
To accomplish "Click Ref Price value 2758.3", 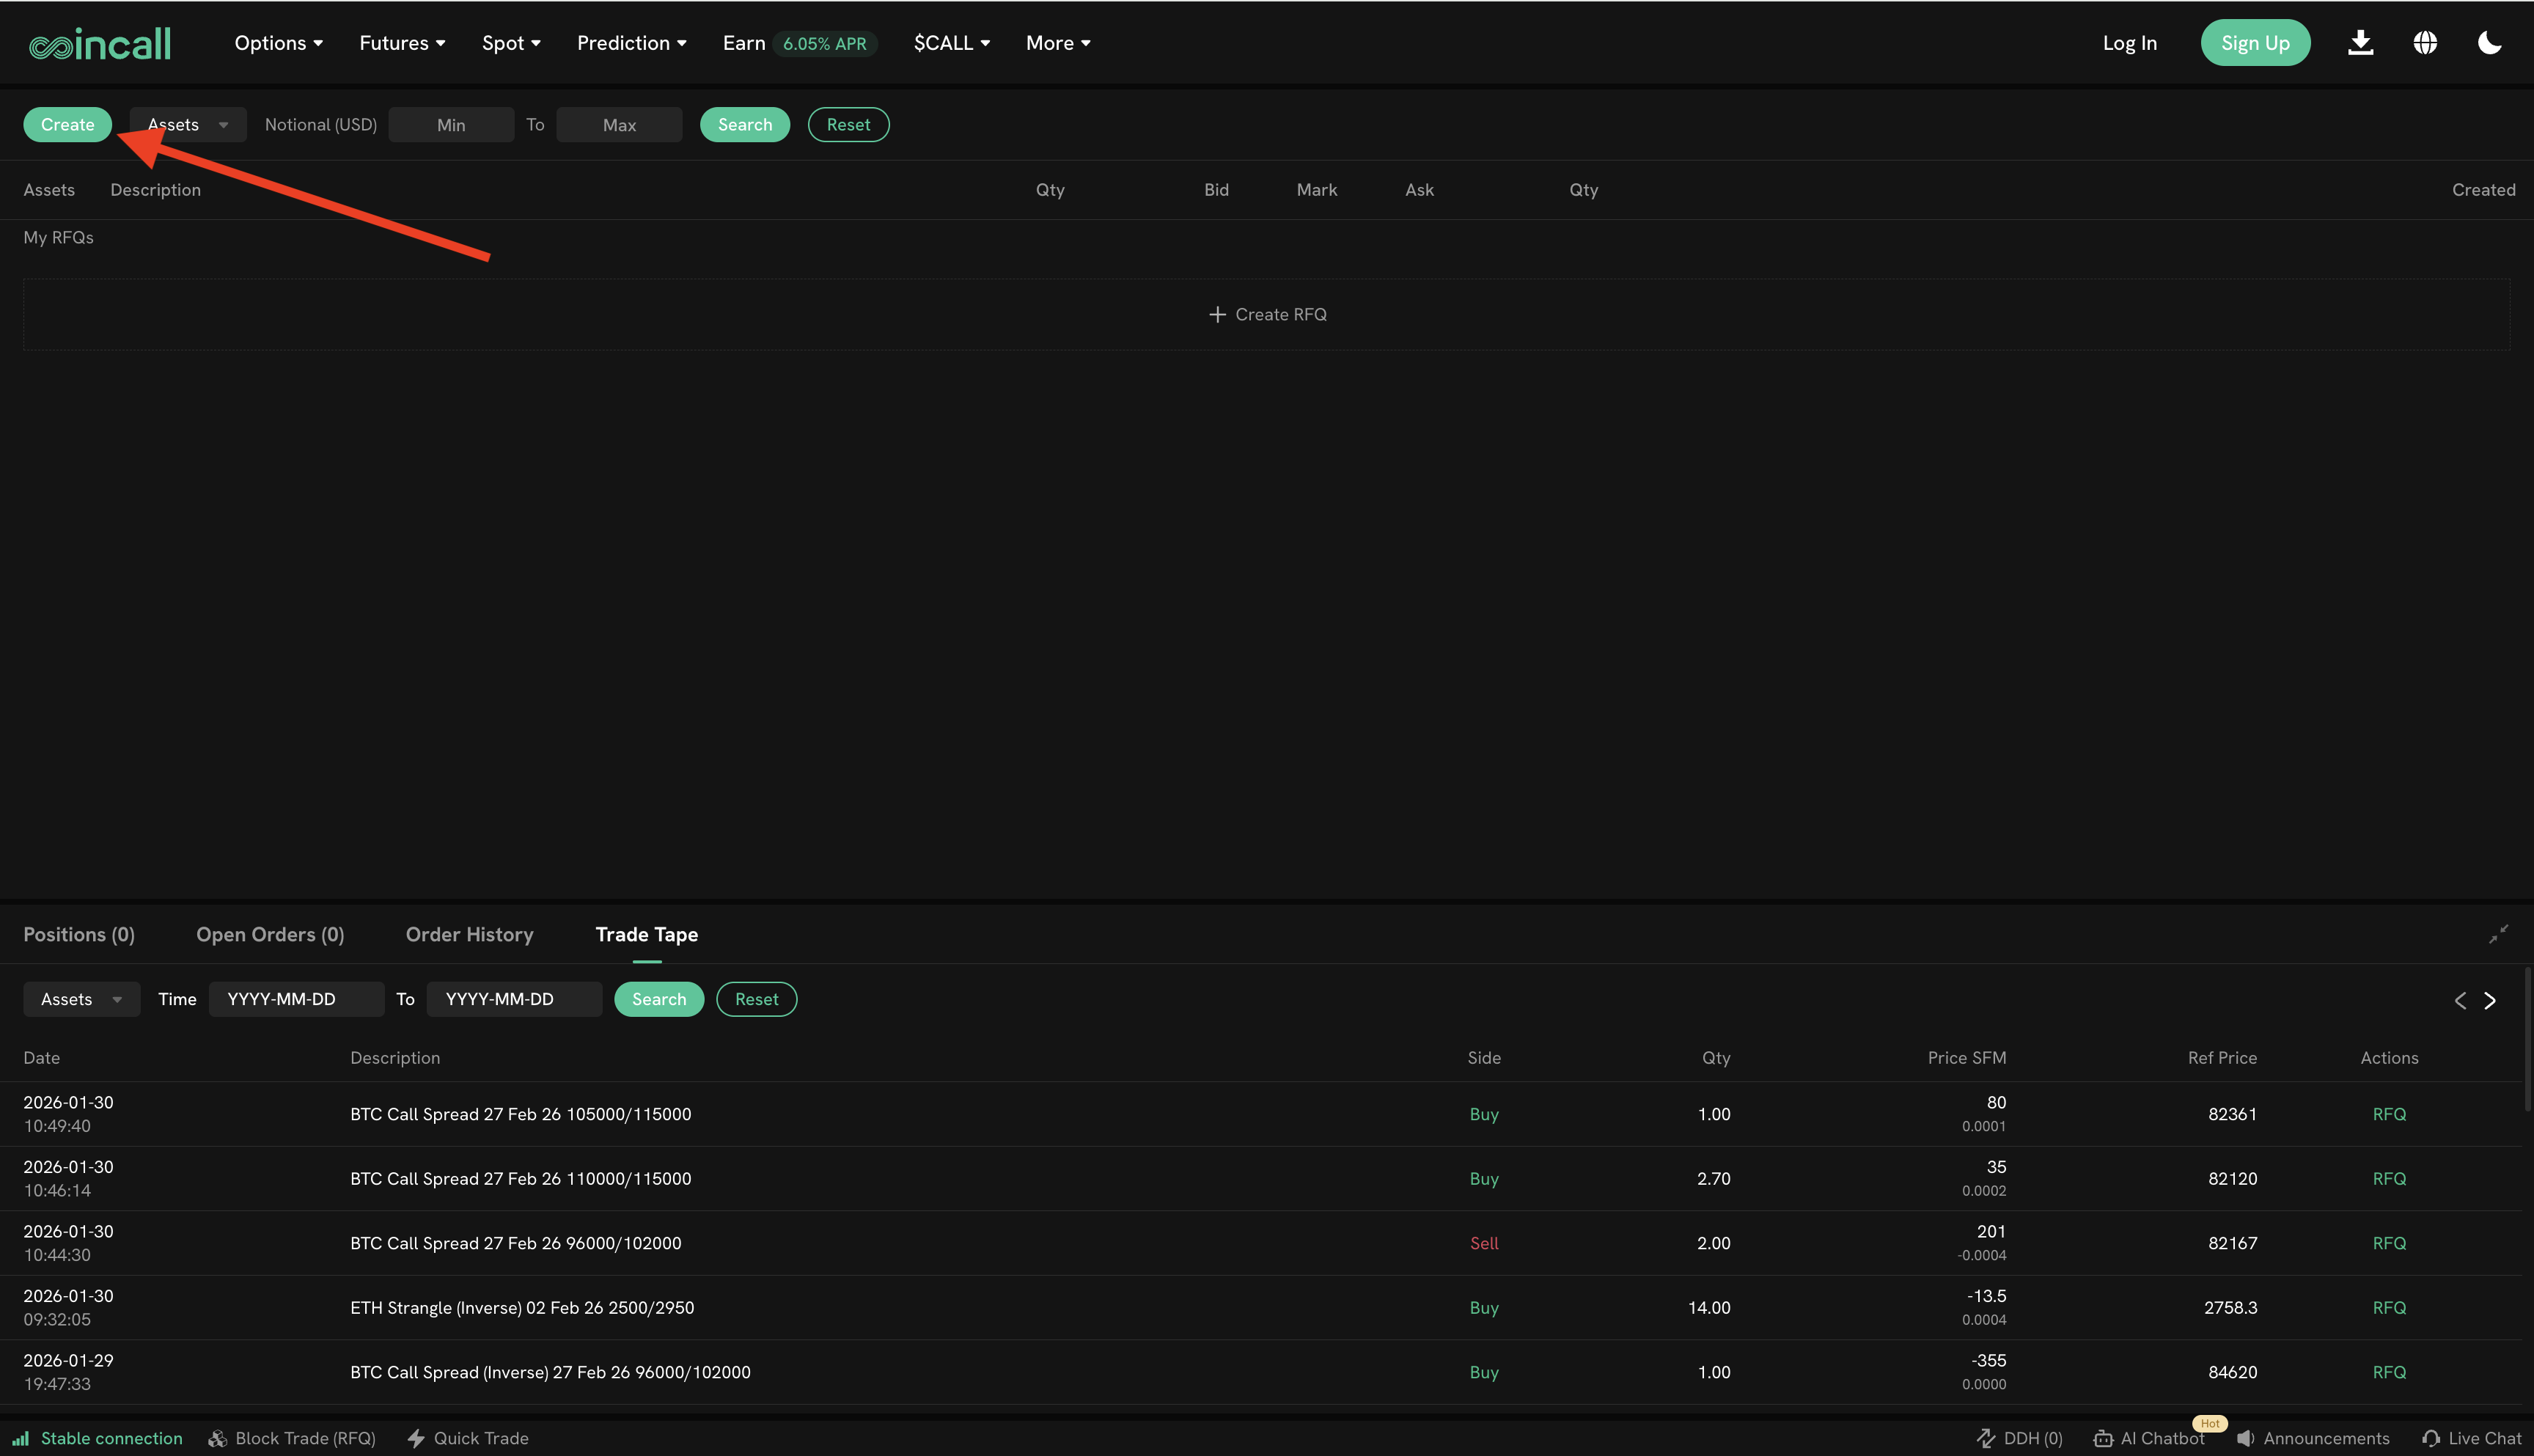I will (2230, 1308).
